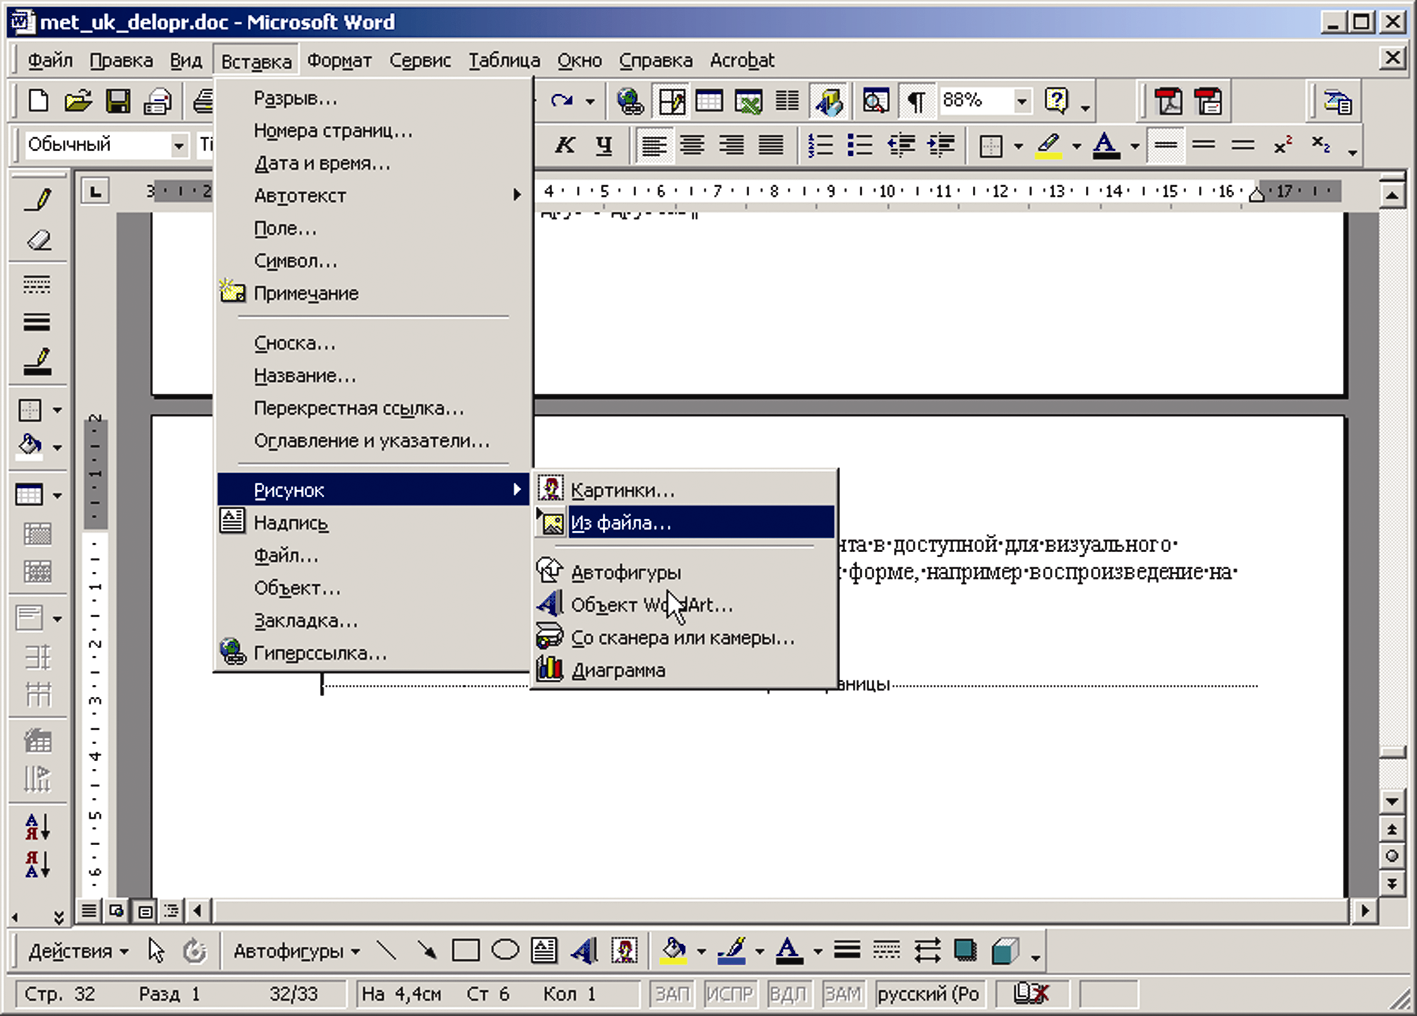Insert hyperlink via globe toolbar icon
Screen dimensions: 1417x1016
(630, 101)
